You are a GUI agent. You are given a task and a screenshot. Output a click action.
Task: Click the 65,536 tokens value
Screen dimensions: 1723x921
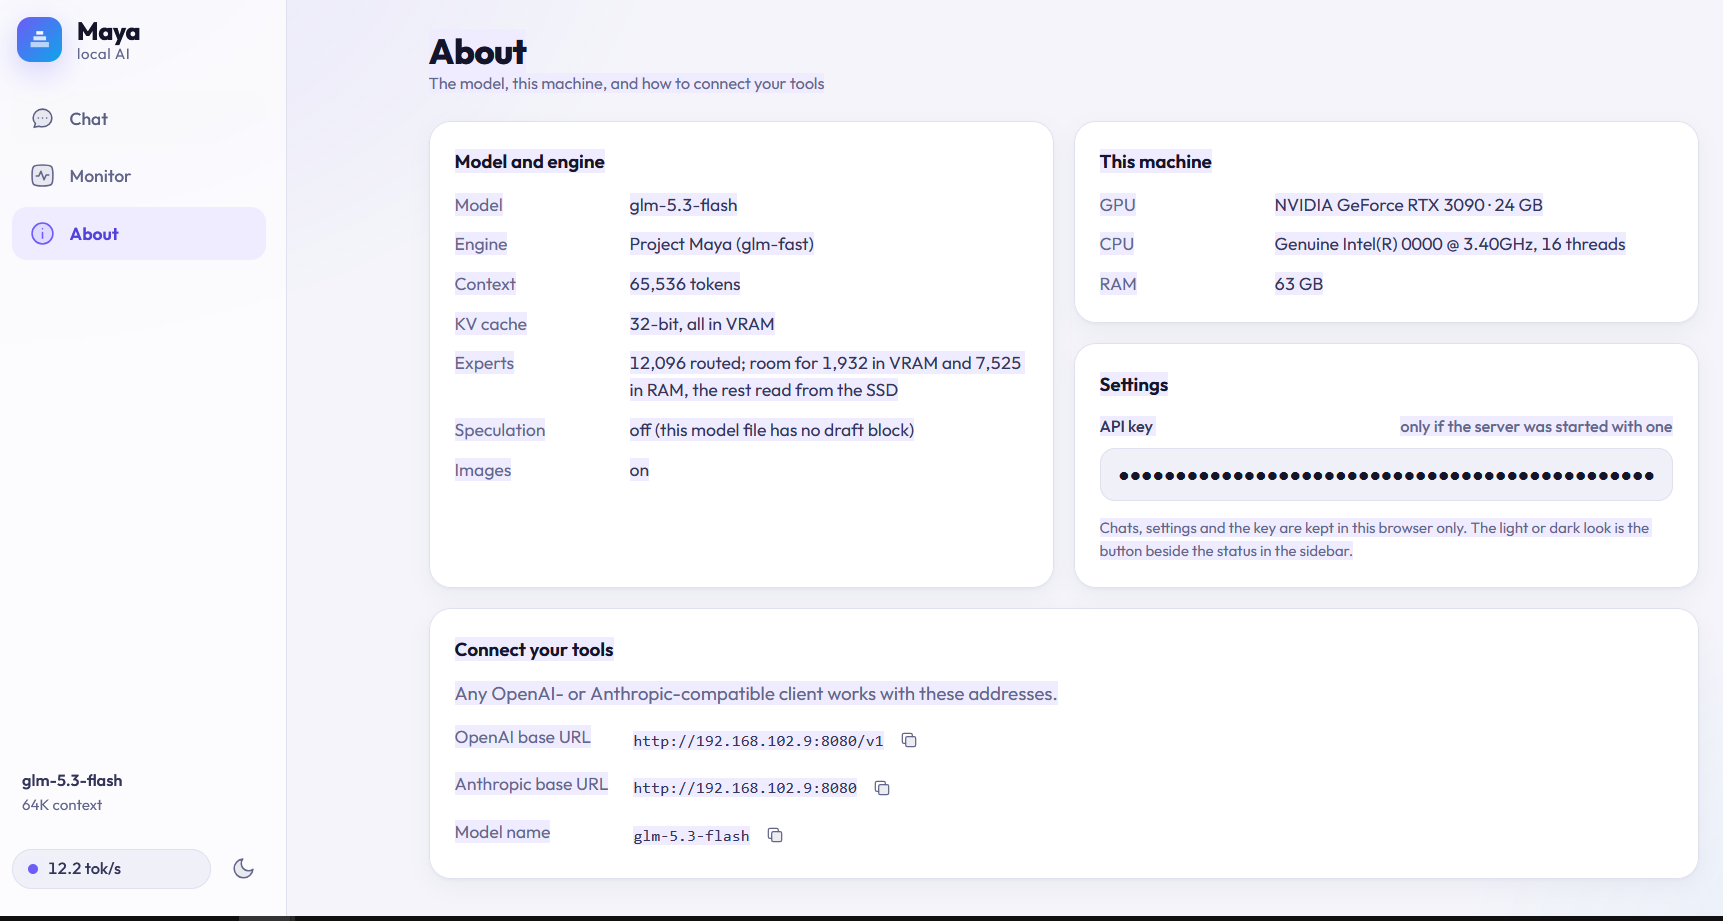click(x=685, y=284)
